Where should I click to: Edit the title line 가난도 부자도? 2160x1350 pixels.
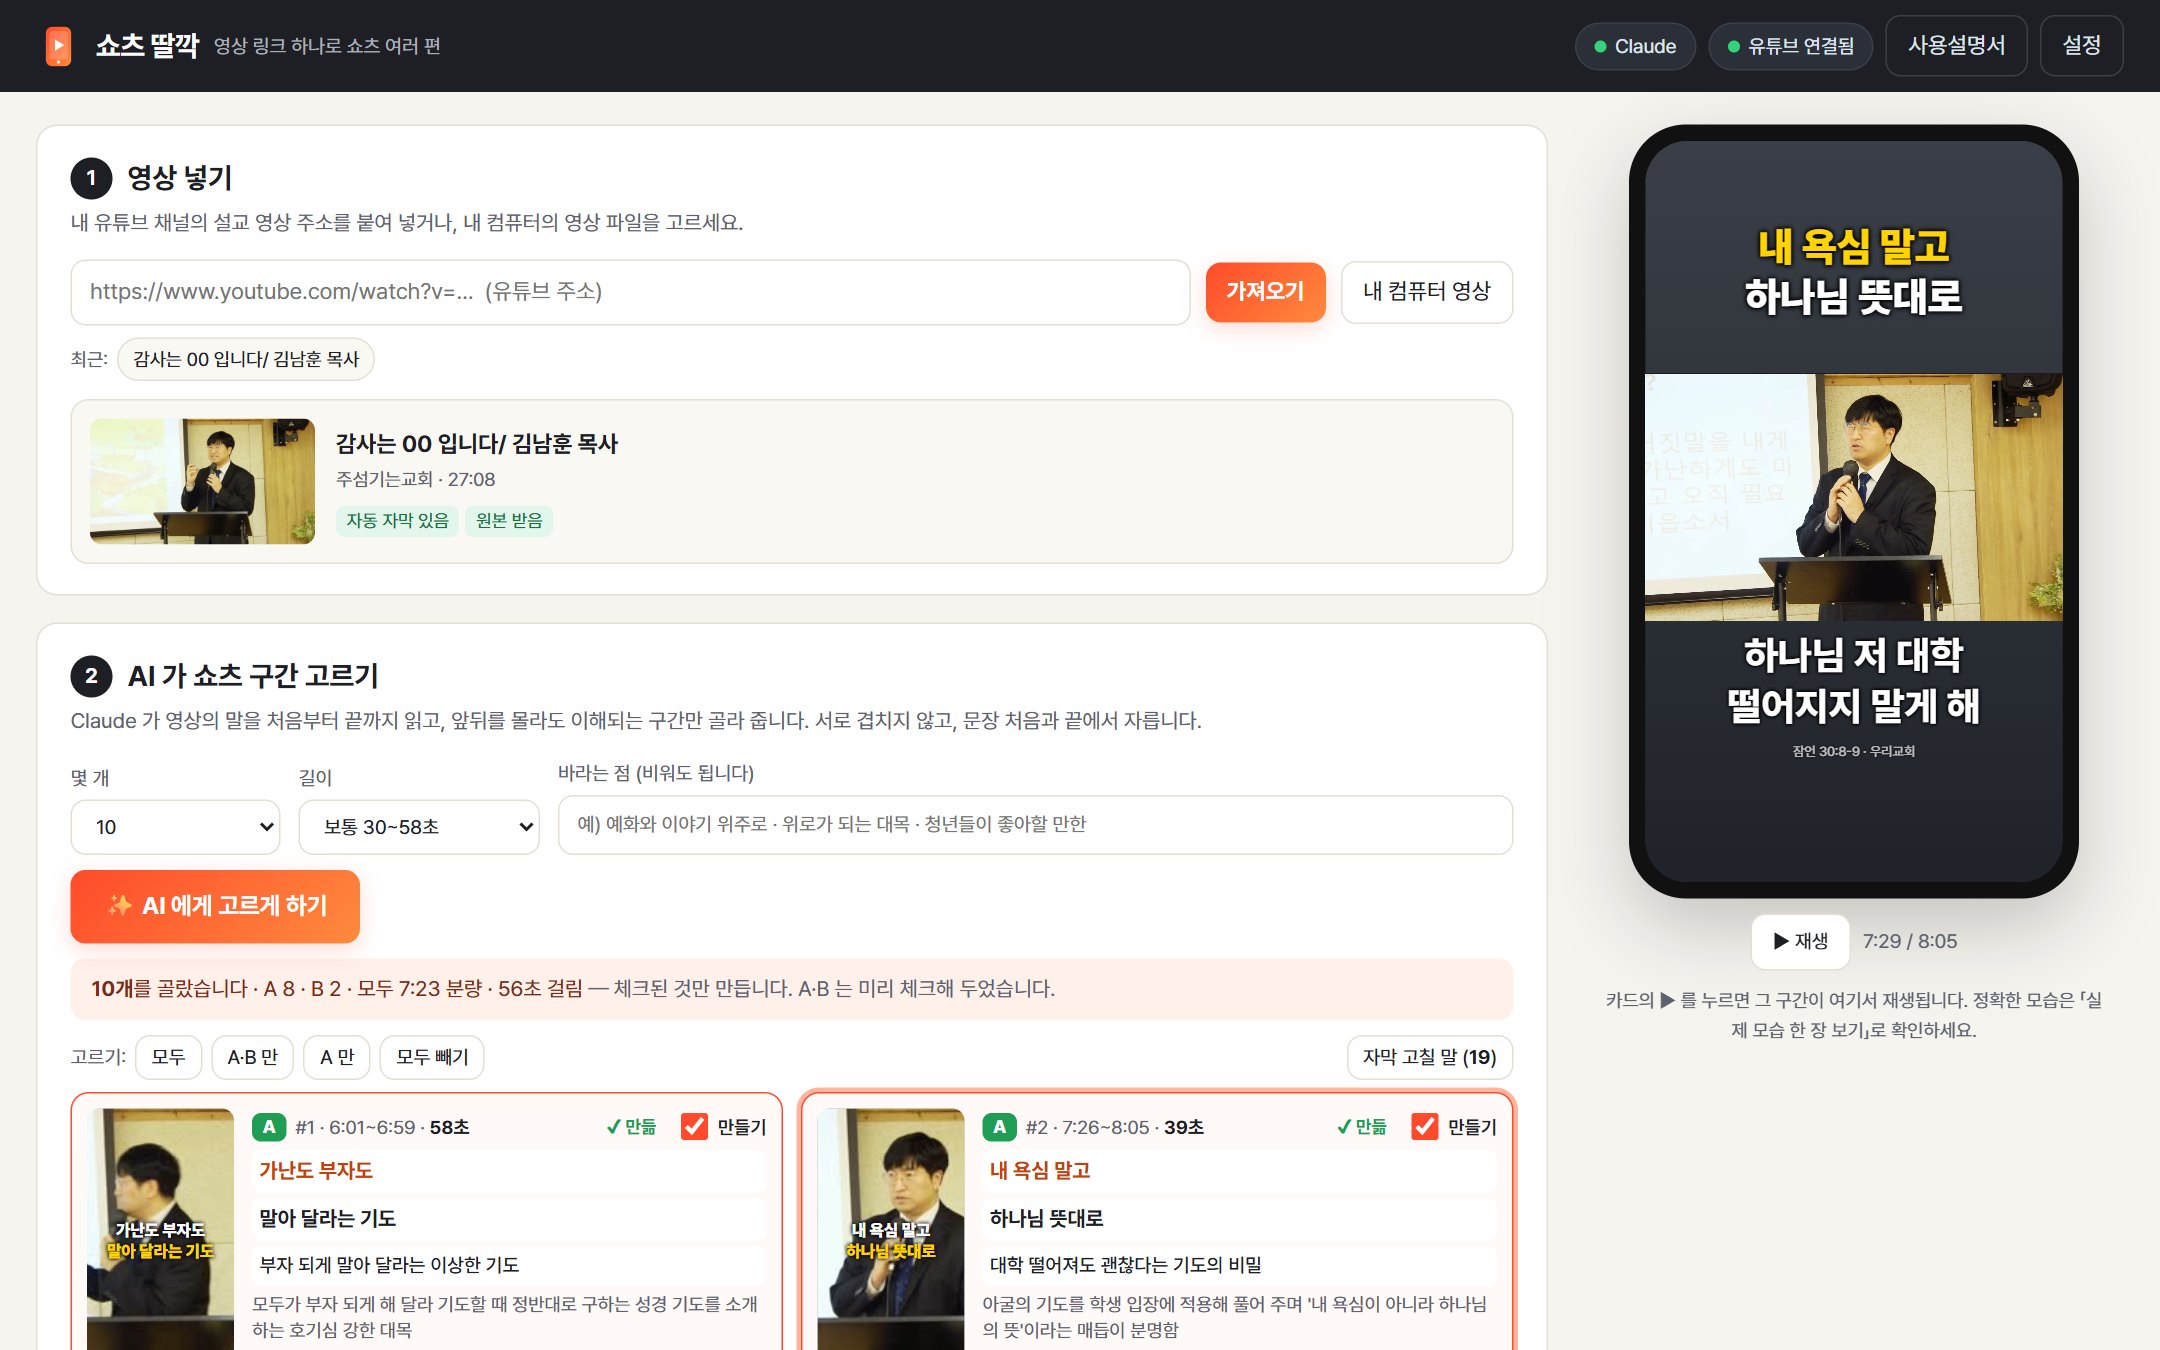pos(508,1171)
